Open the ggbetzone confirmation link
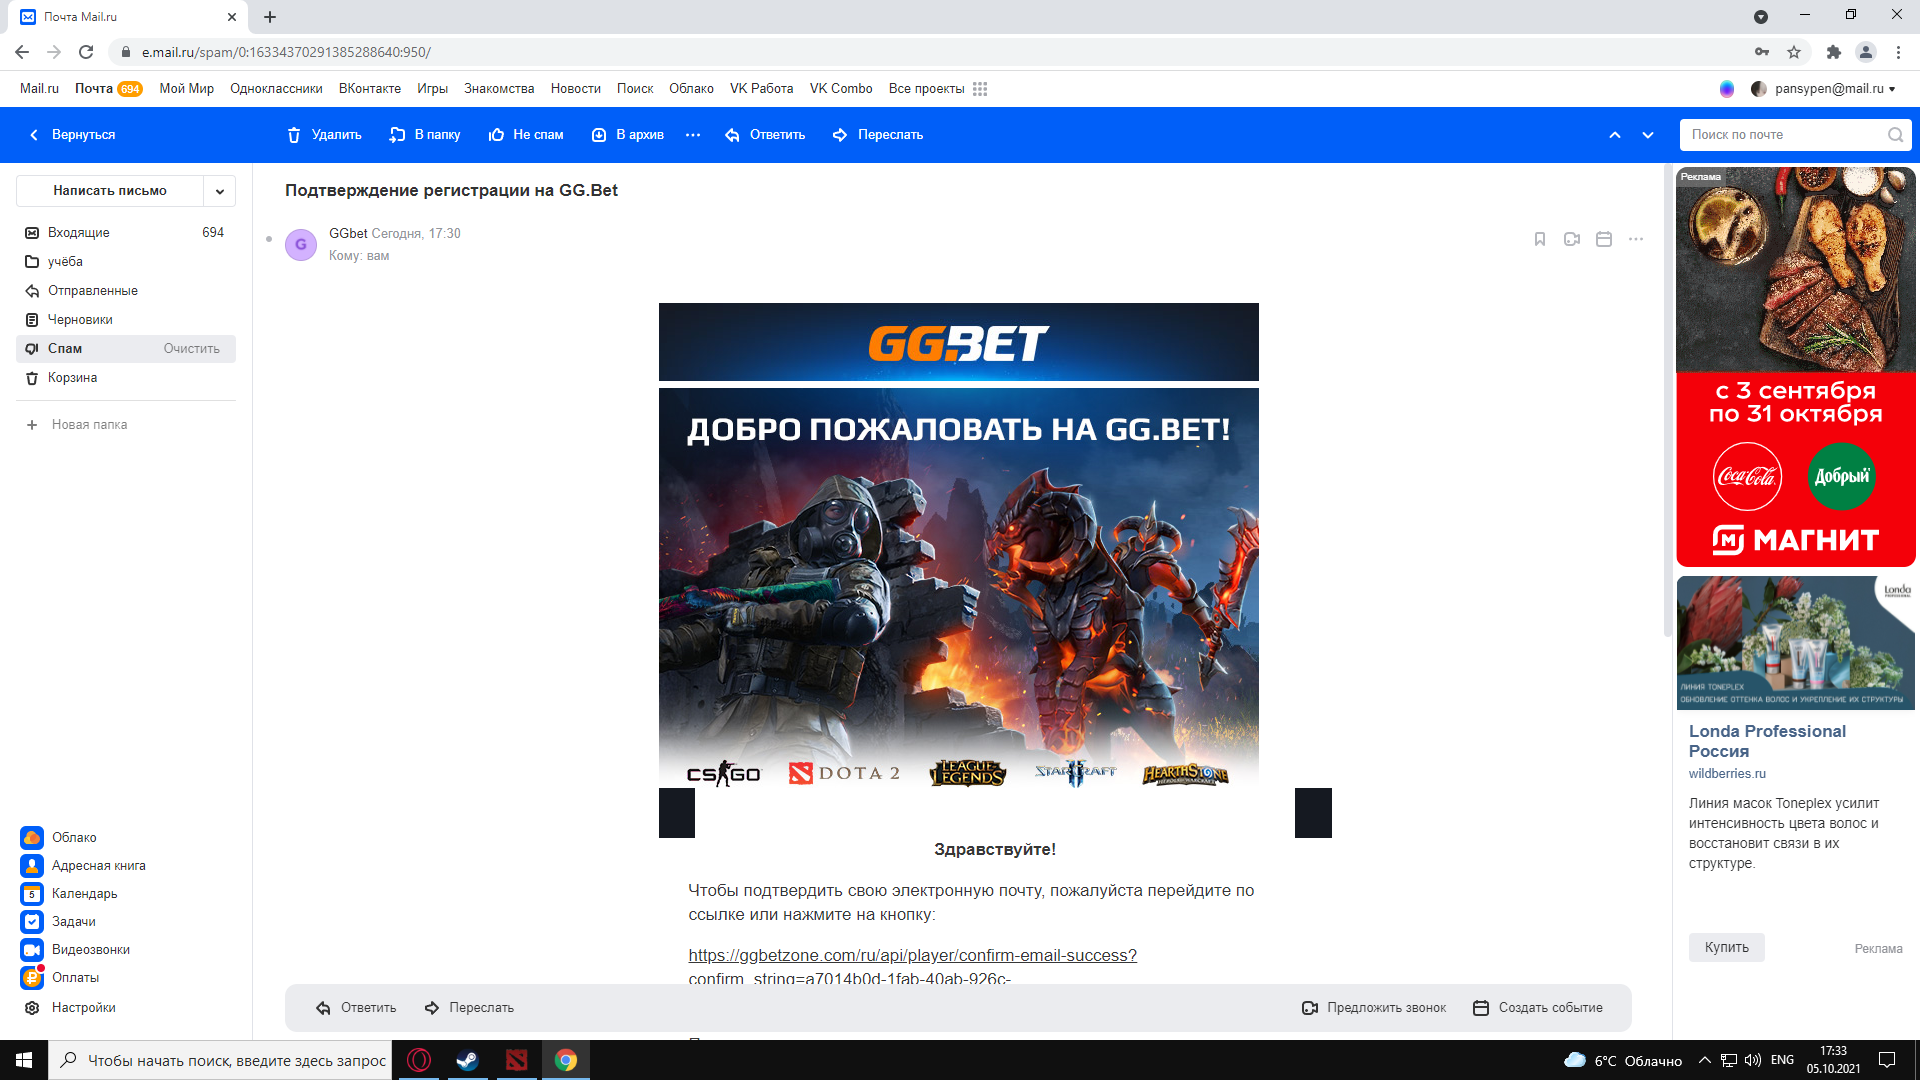This screenshot has width=1920, height=1080. coord(912,955)
